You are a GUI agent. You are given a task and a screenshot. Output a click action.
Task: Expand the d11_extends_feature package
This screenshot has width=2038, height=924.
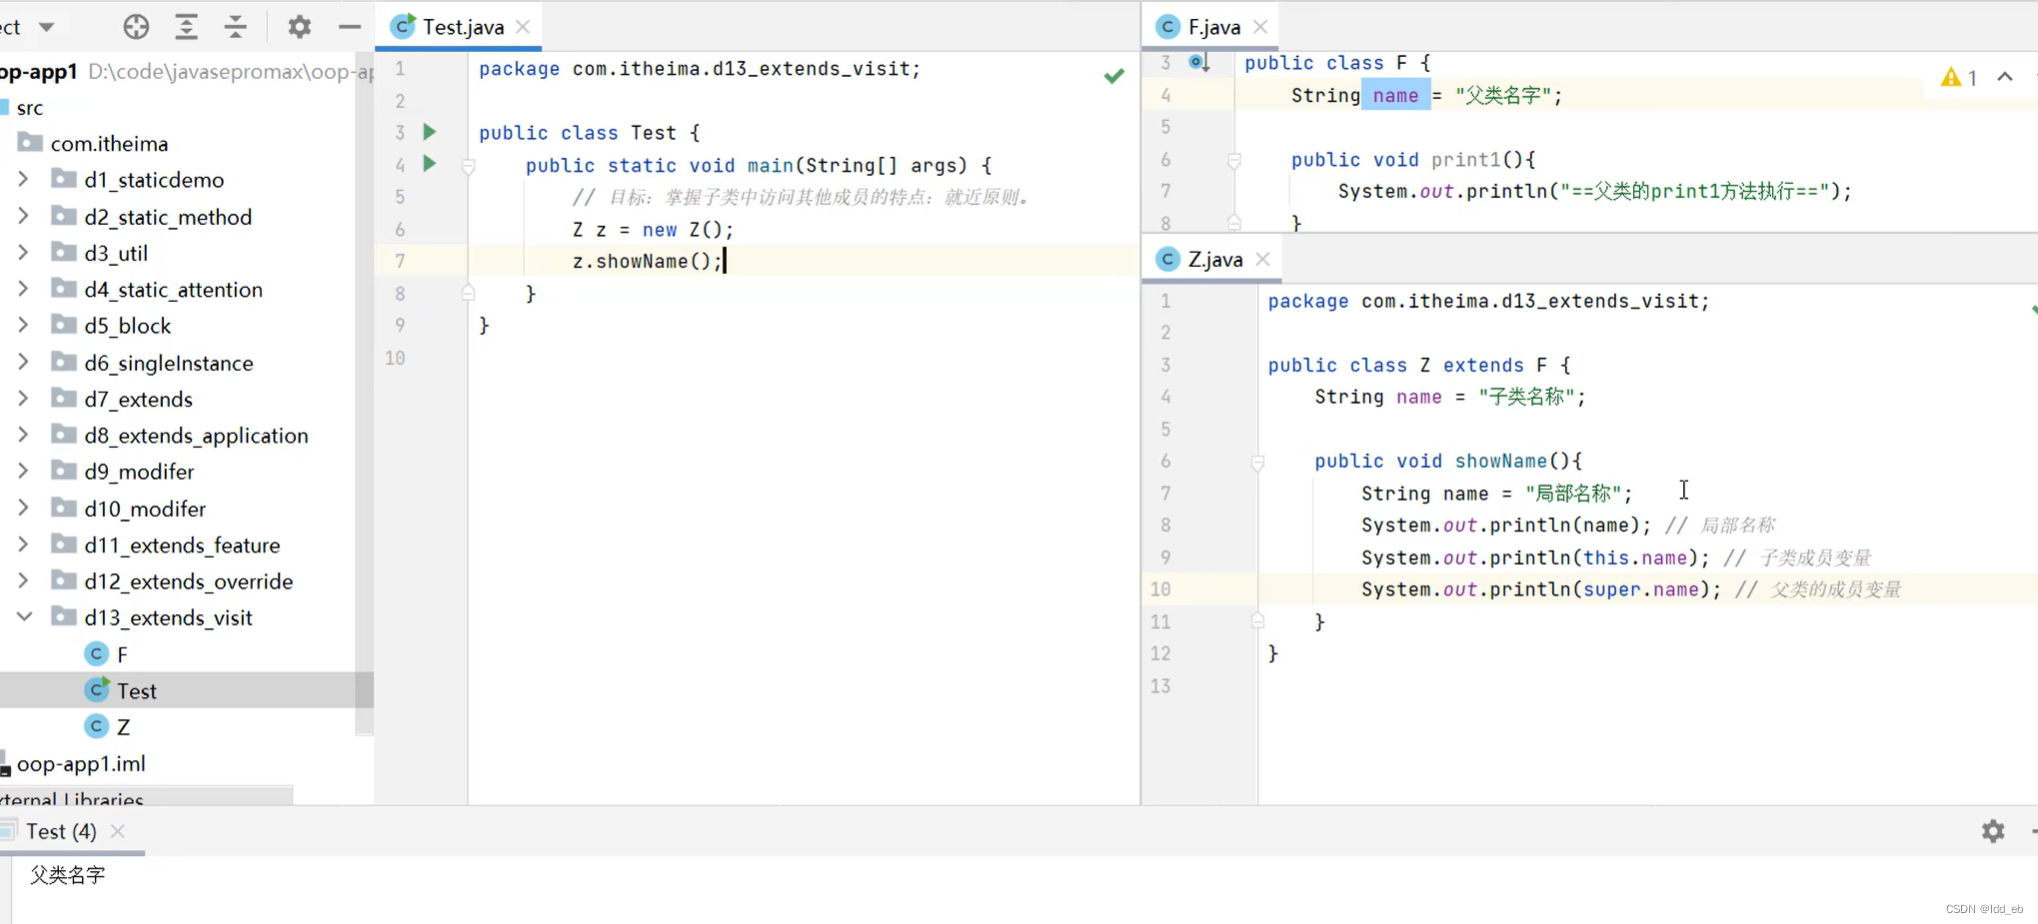(23, 544)
